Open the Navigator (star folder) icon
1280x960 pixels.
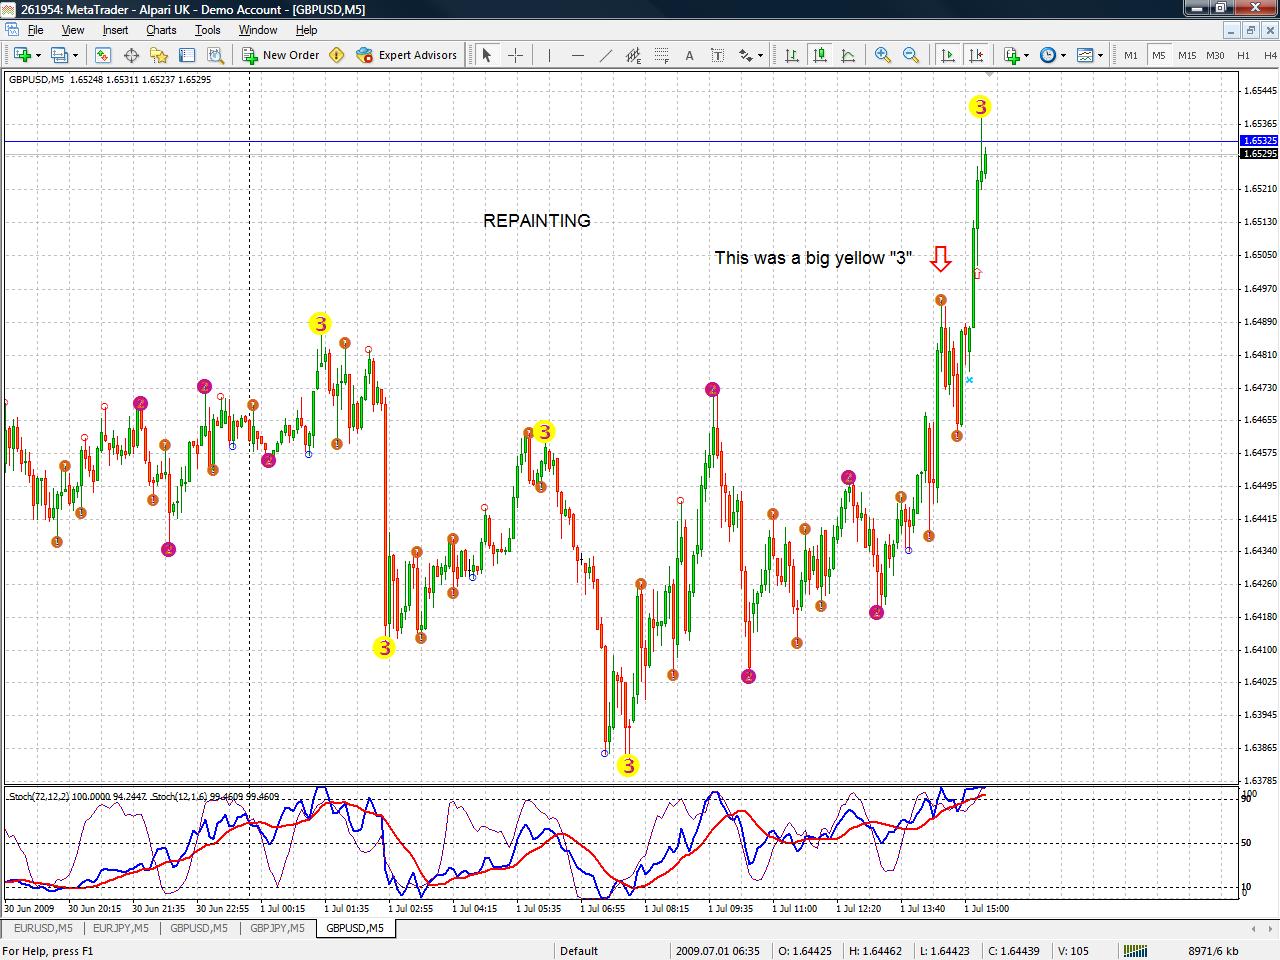click(x=158, y=55)
